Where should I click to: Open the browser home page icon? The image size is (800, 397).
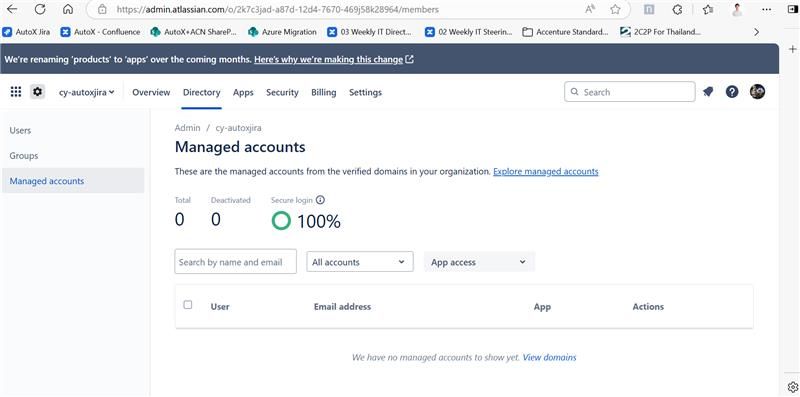[x=68, y=9]
